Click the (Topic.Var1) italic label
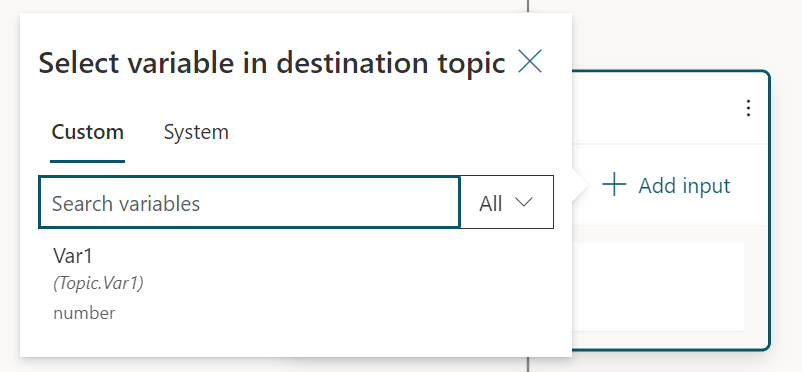This screenshot has height=372, width=802. coord(98,283)
